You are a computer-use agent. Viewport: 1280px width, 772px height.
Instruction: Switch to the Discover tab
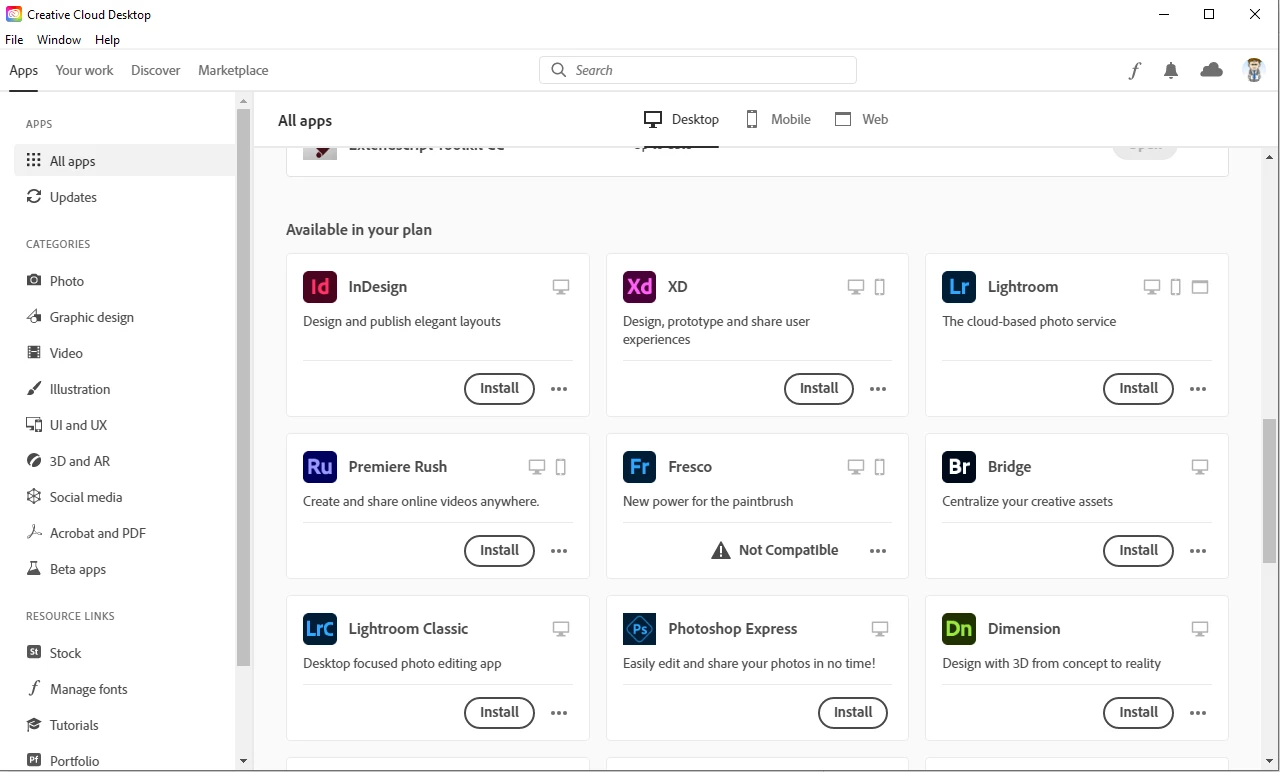click(156, 70)
